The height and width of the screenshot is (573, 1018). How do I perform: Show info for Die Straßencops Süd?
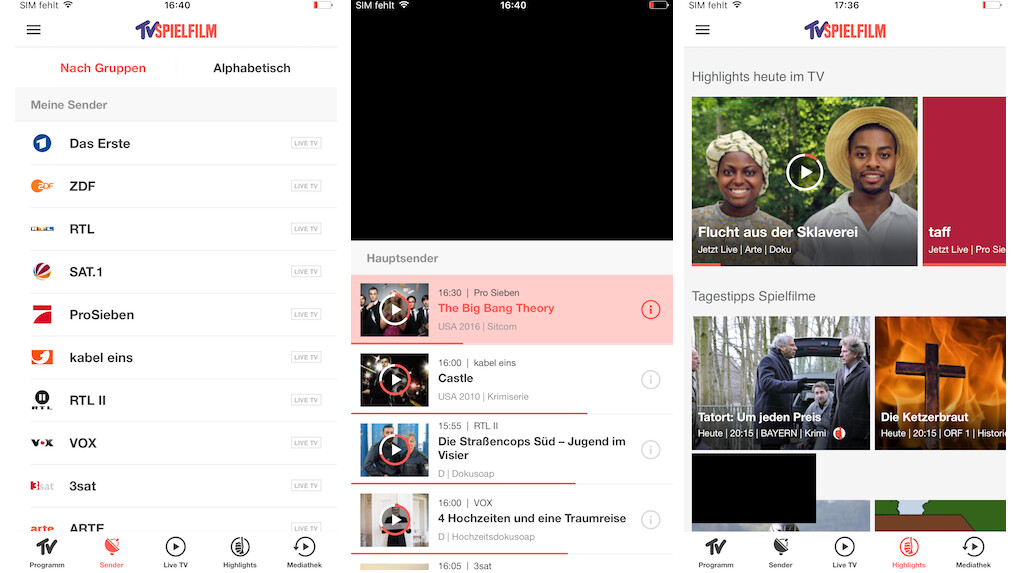click(x=651, y=450)
